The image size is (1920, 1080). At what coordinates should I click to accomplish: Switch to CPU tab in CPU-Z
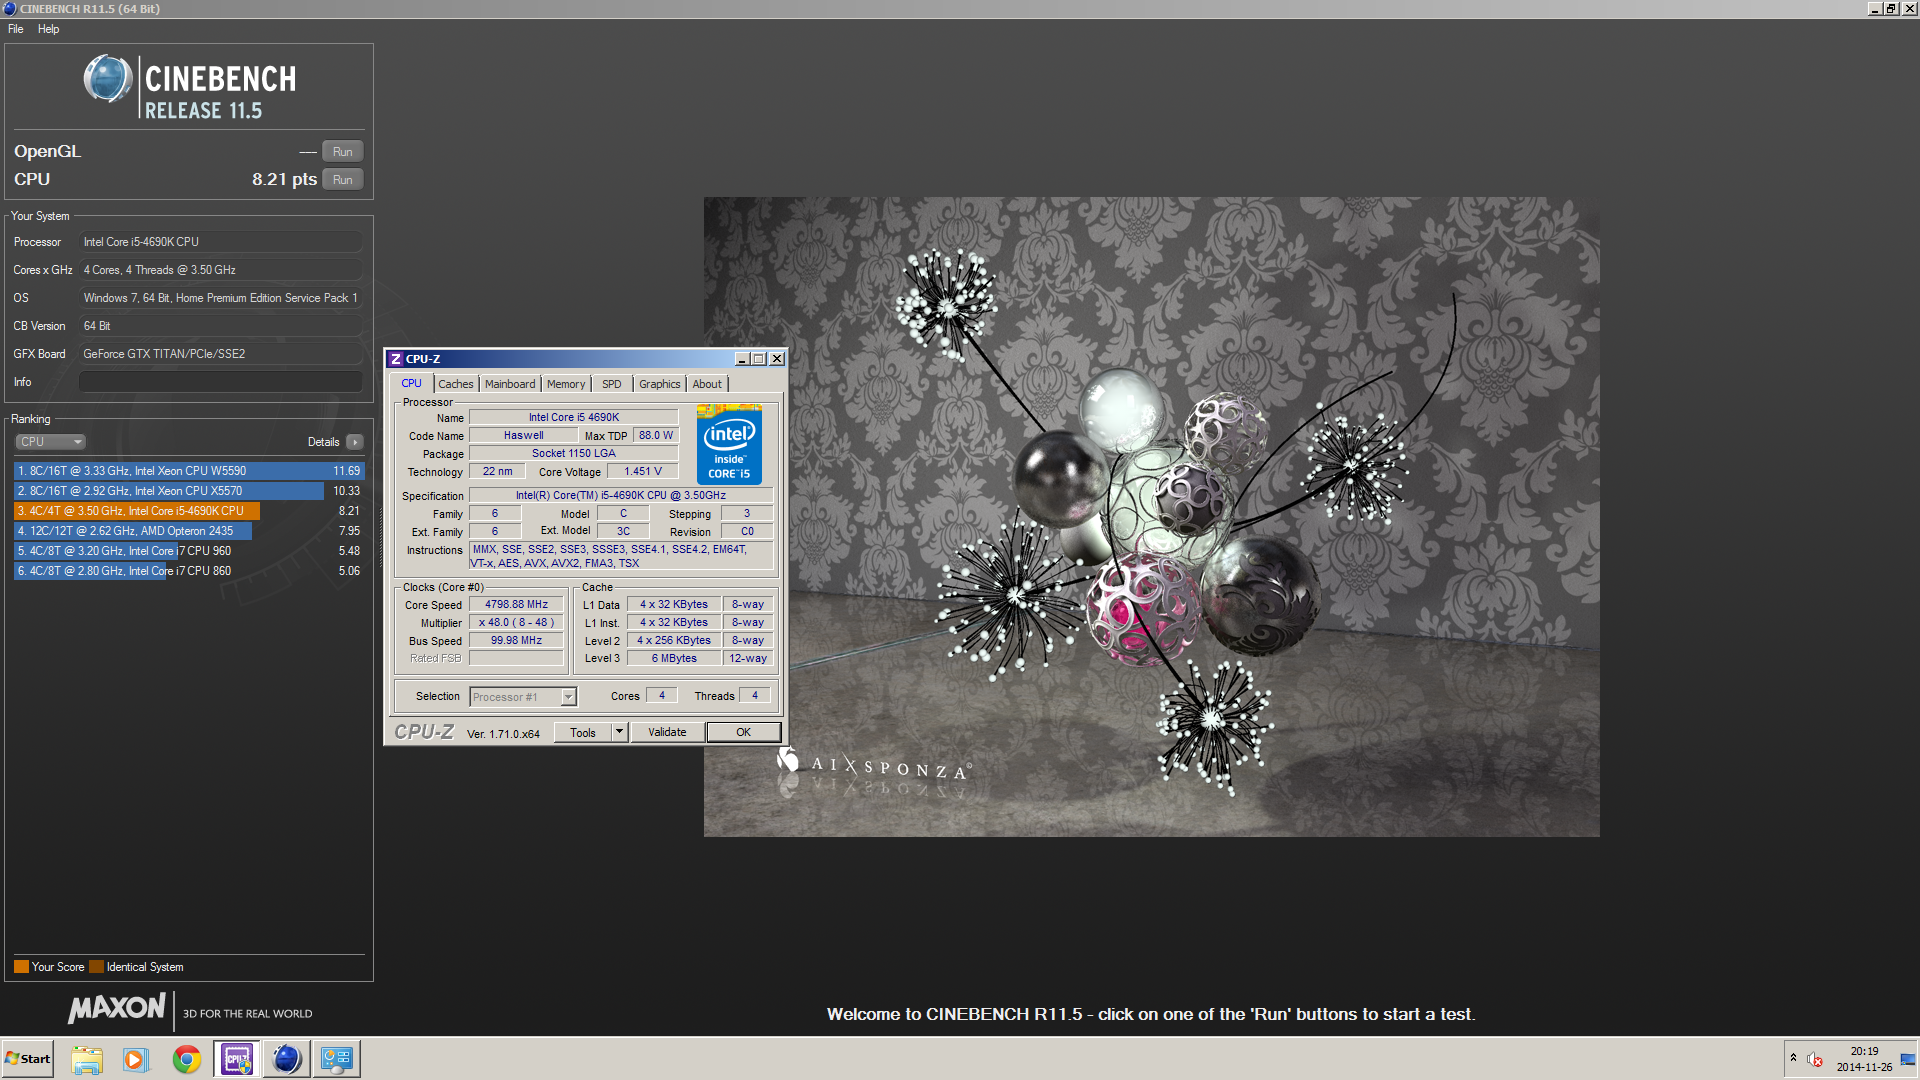[x=411, y=384]
